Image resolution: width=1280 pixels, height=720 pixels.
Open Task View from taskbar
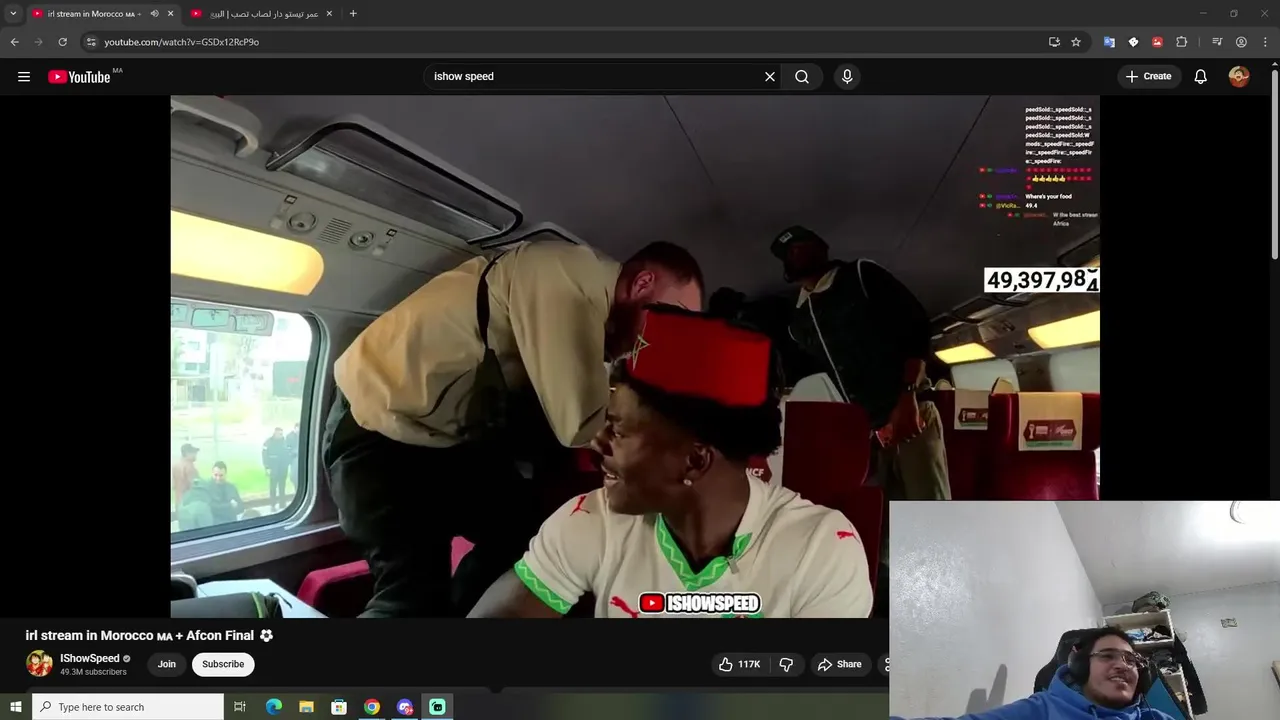point(240,707)
